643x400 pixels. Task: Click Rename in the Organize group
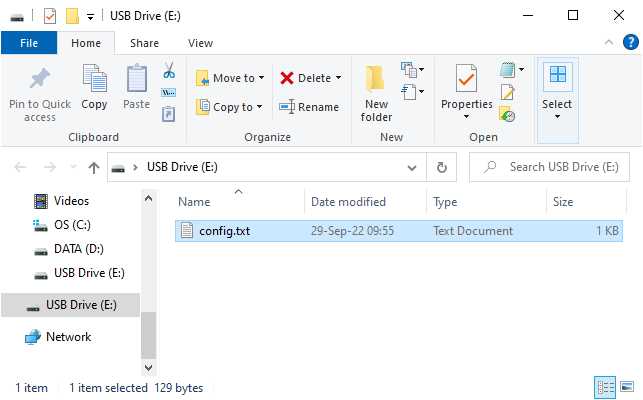pos(309,107)
